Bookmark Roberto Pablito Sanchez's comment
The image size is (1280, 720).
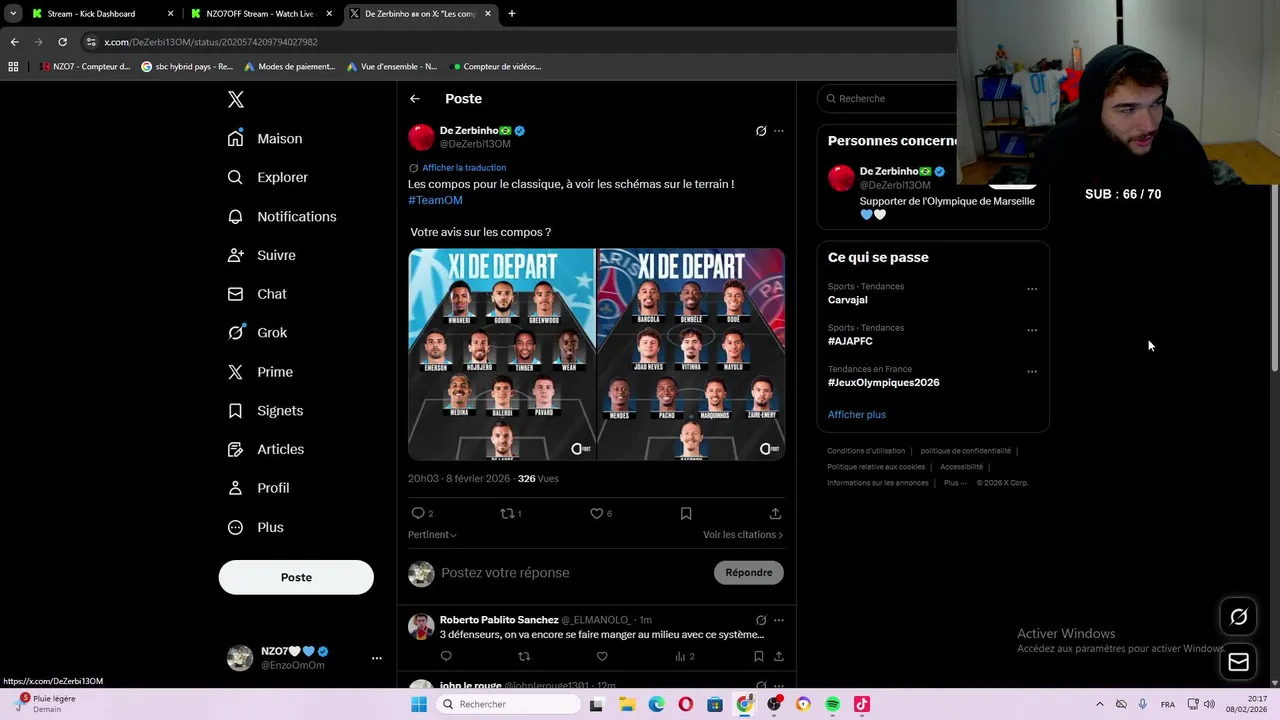pyautogui.click(x=758, y=656)
